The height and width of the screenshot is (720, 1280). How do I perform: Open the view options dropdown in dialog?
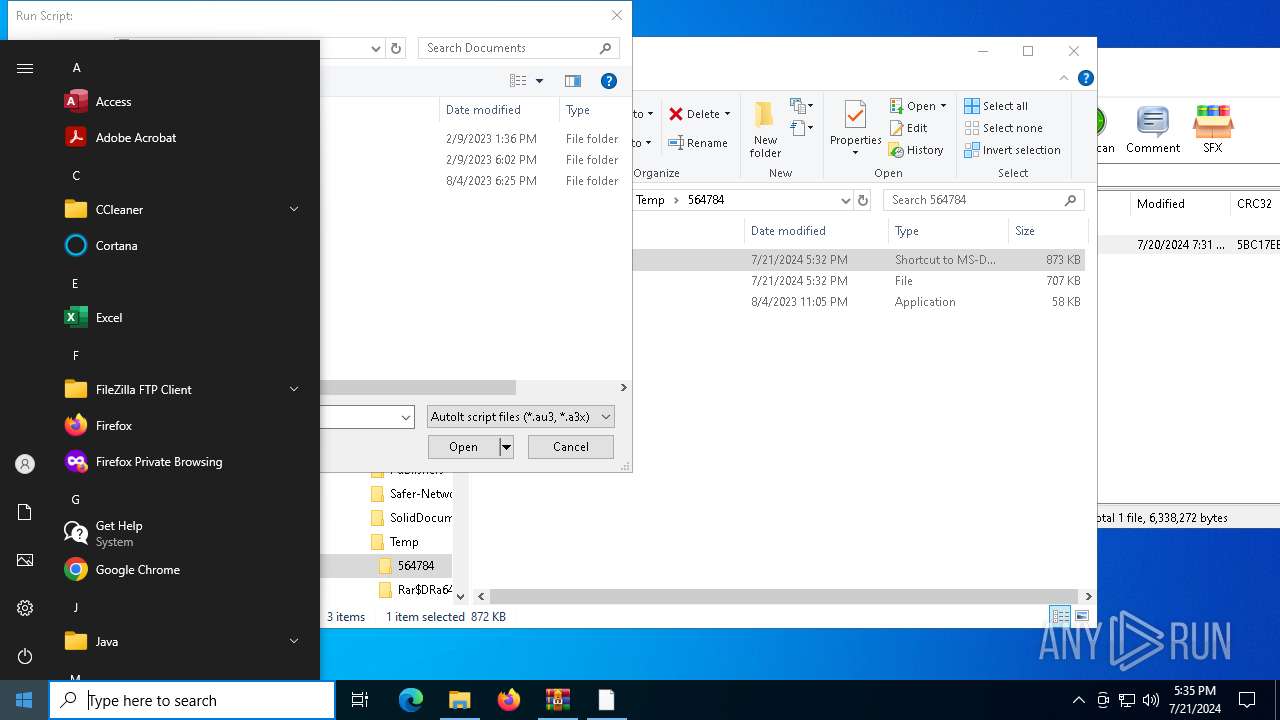[x=539, y=81]
